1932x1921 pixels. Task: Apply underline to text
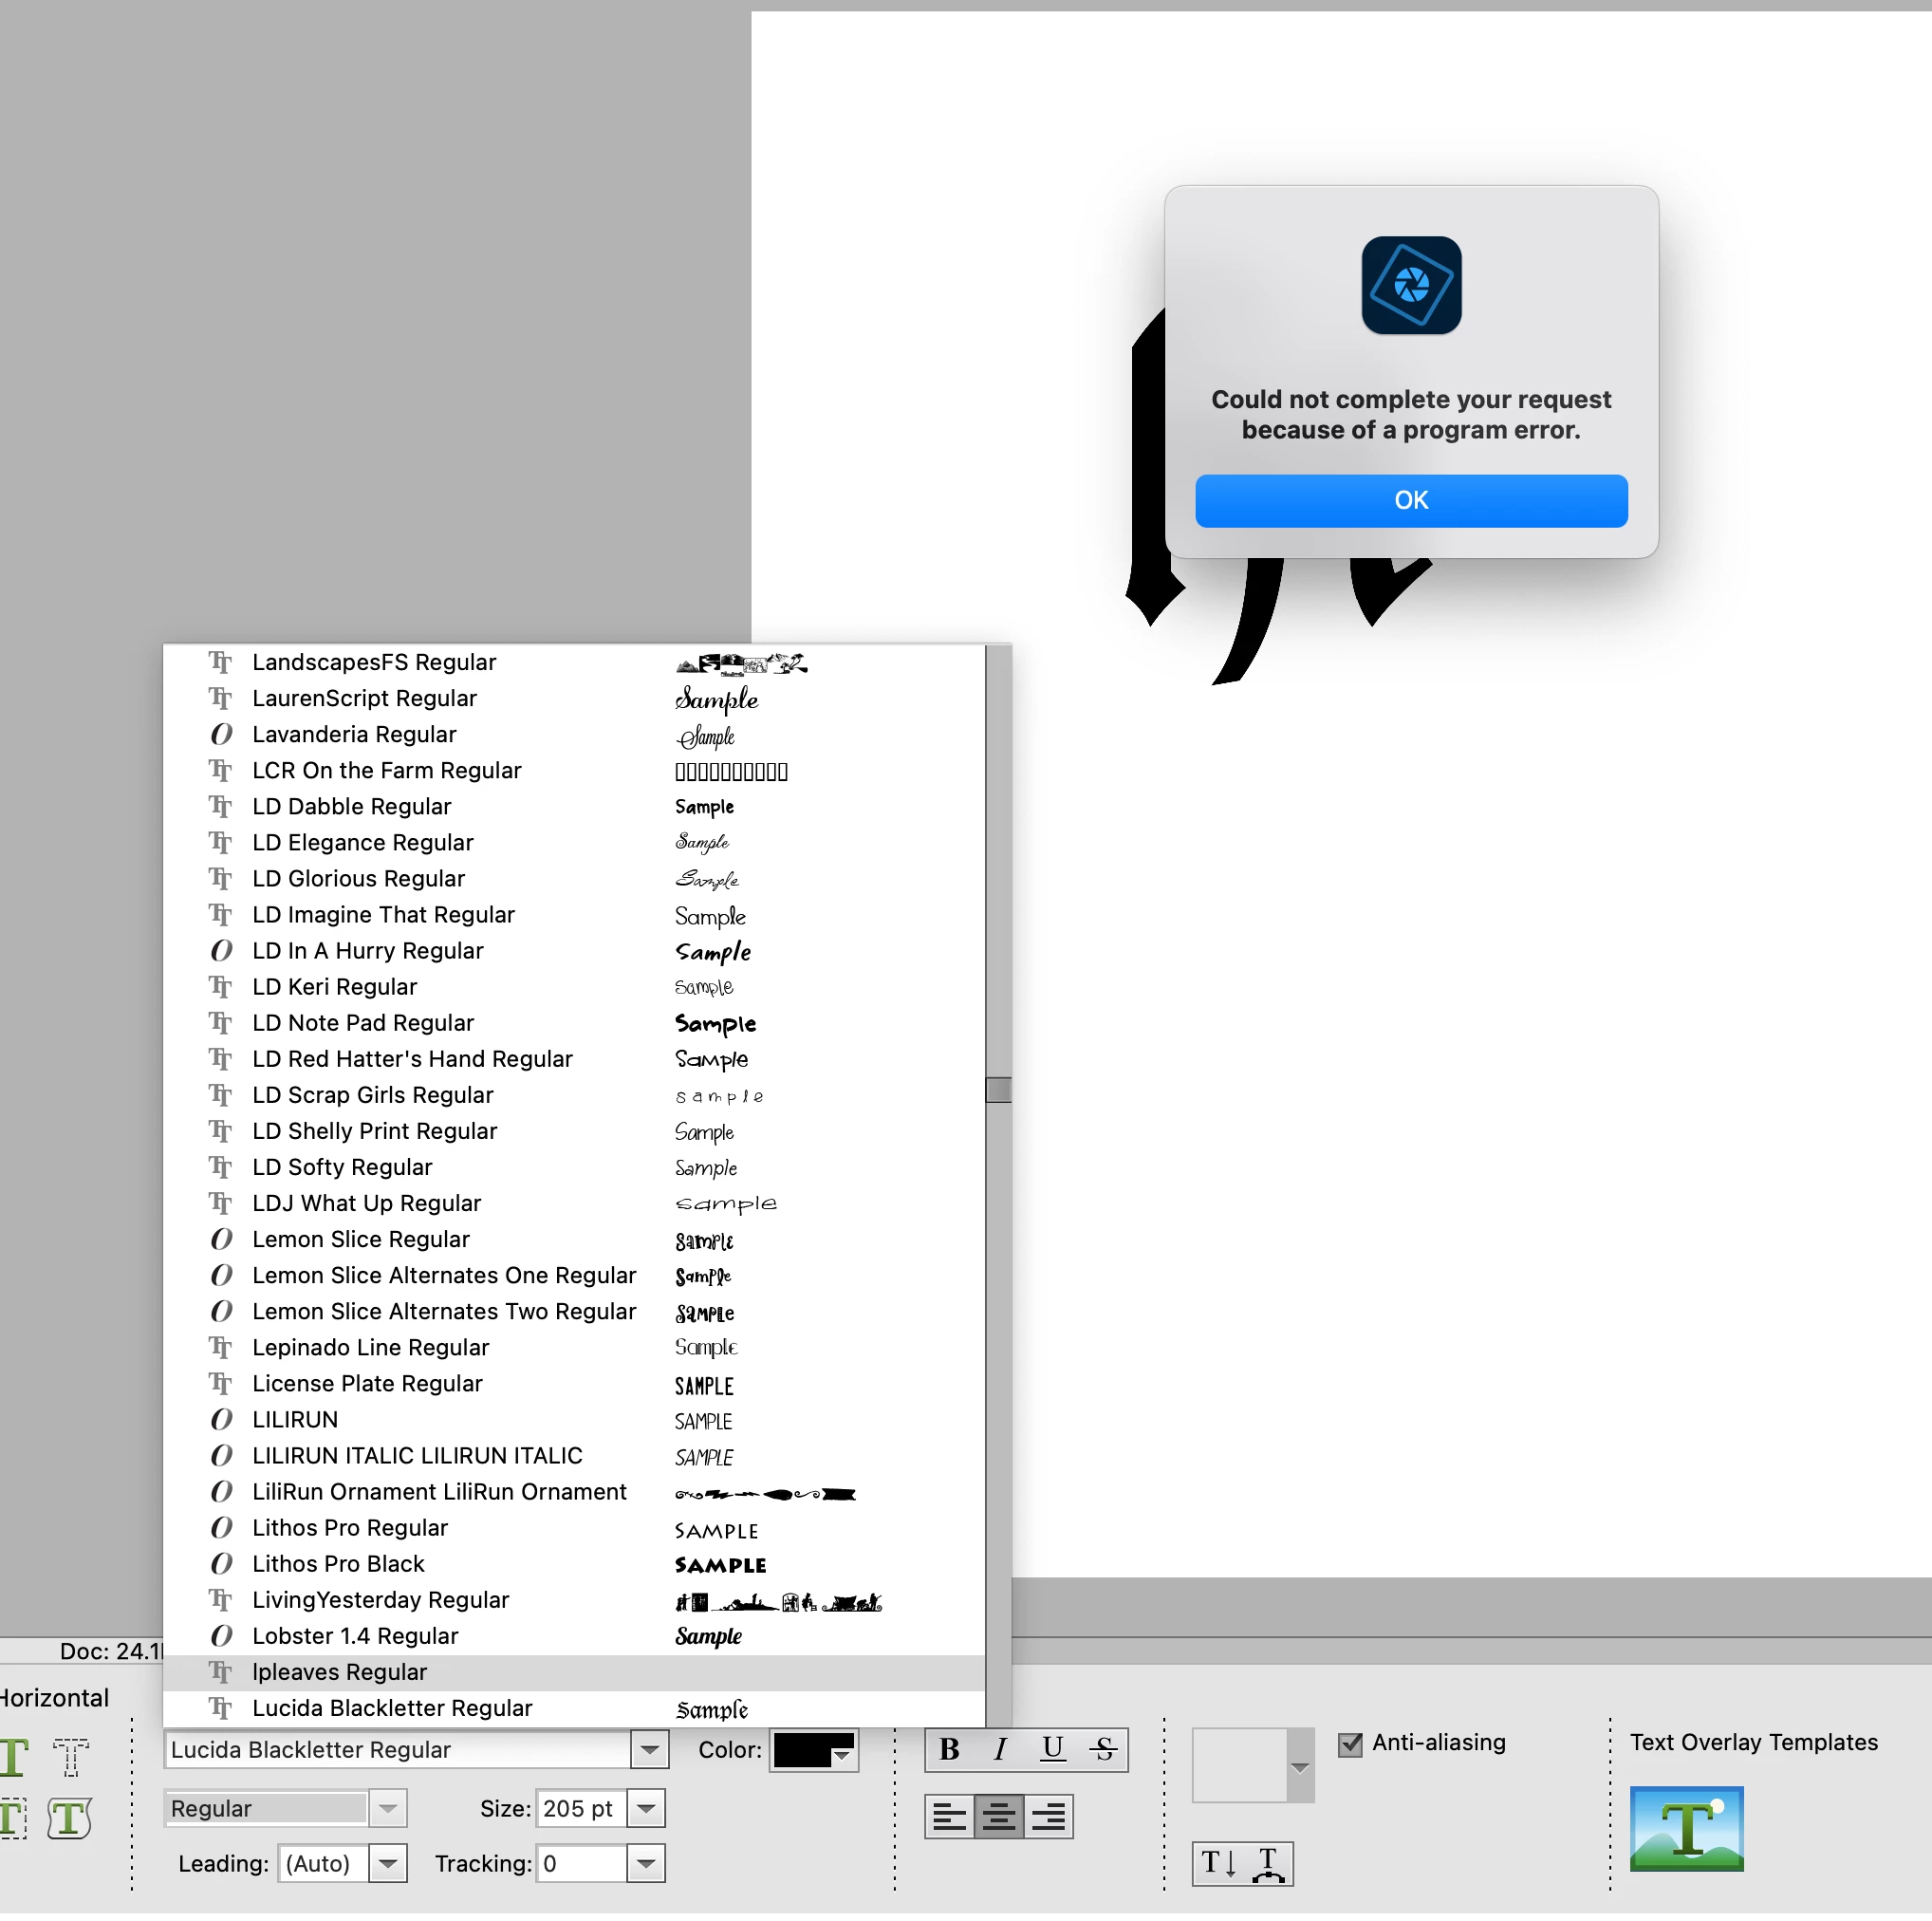1052,1749
